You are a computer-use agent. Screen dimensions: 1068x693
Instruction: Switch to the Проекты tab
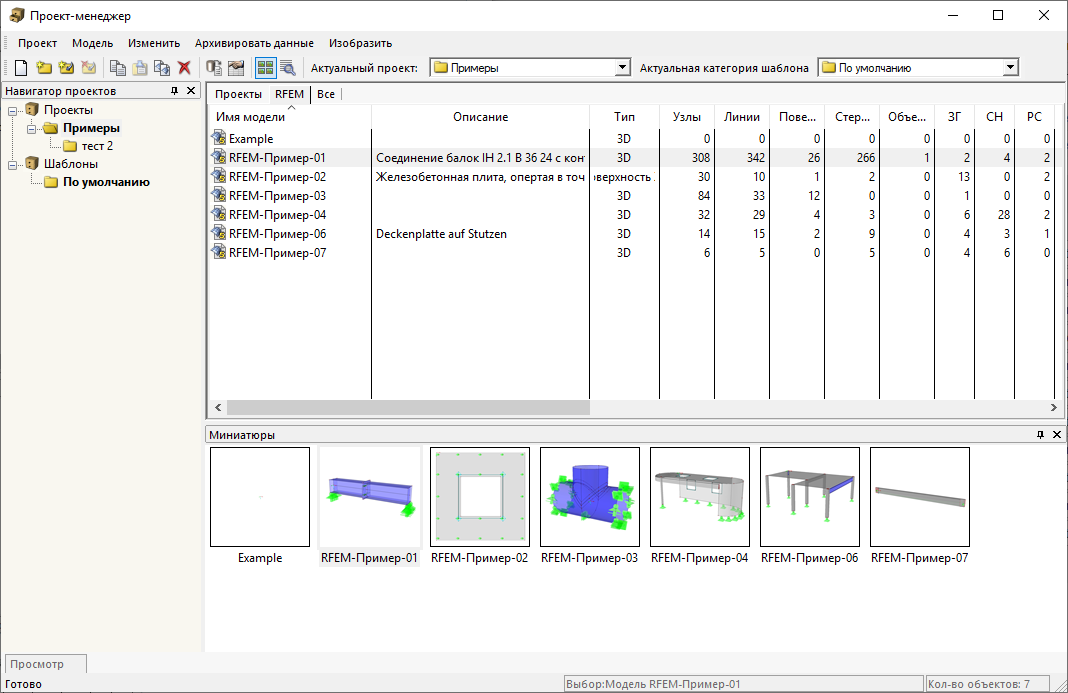coord(238,94)
